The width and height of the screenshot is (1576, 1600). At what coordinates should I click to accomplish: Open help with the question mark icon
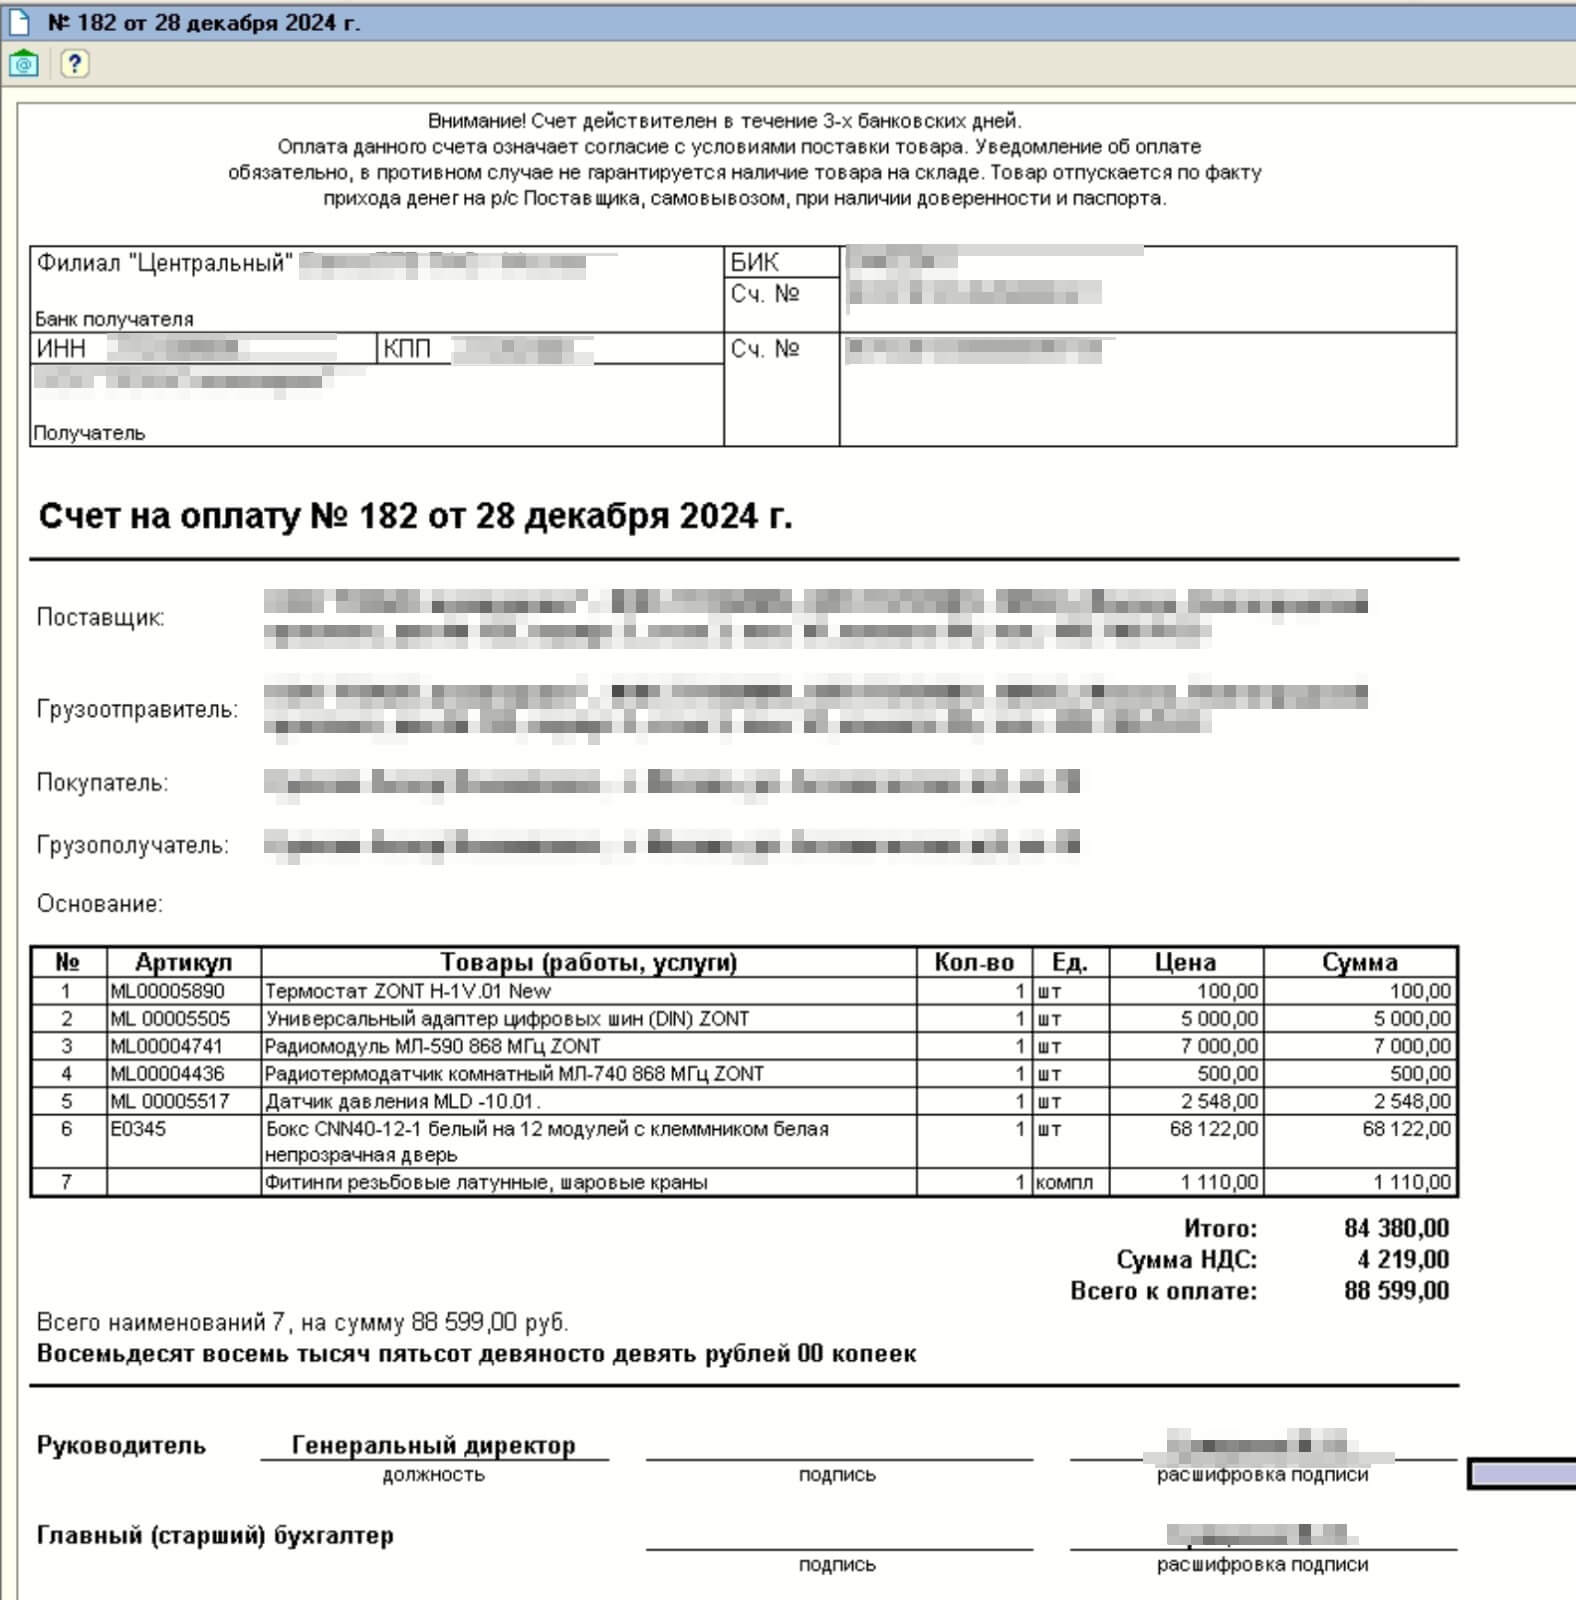coord(74,64)
